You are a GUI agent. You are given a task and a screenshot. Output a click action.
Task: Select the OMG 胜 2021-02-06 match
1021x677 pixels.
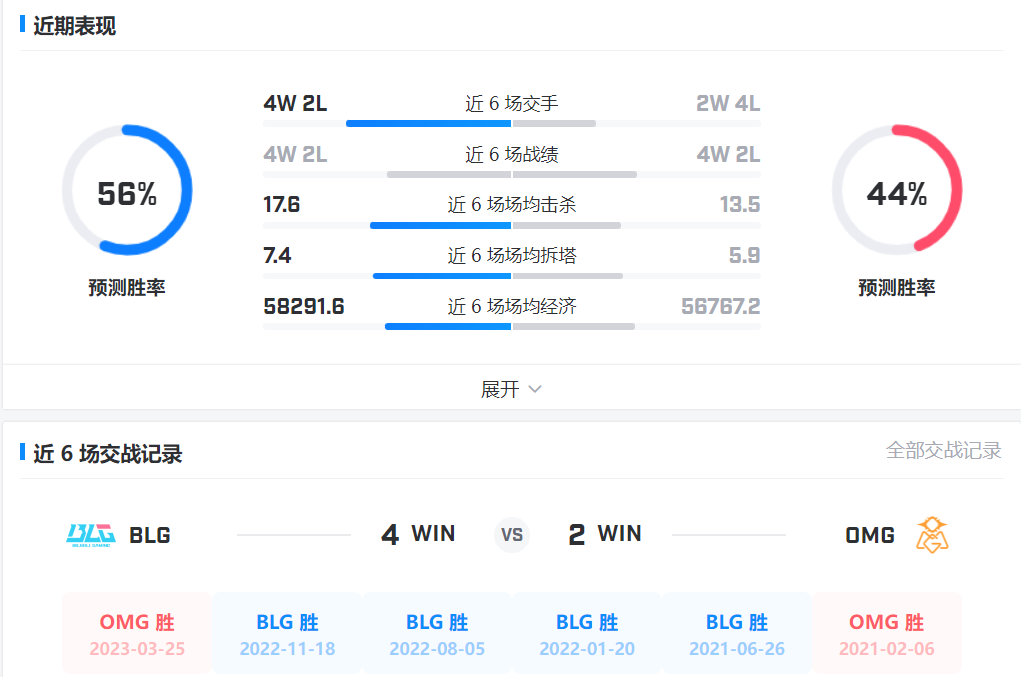pyautogui.click(x=887, y=635)
